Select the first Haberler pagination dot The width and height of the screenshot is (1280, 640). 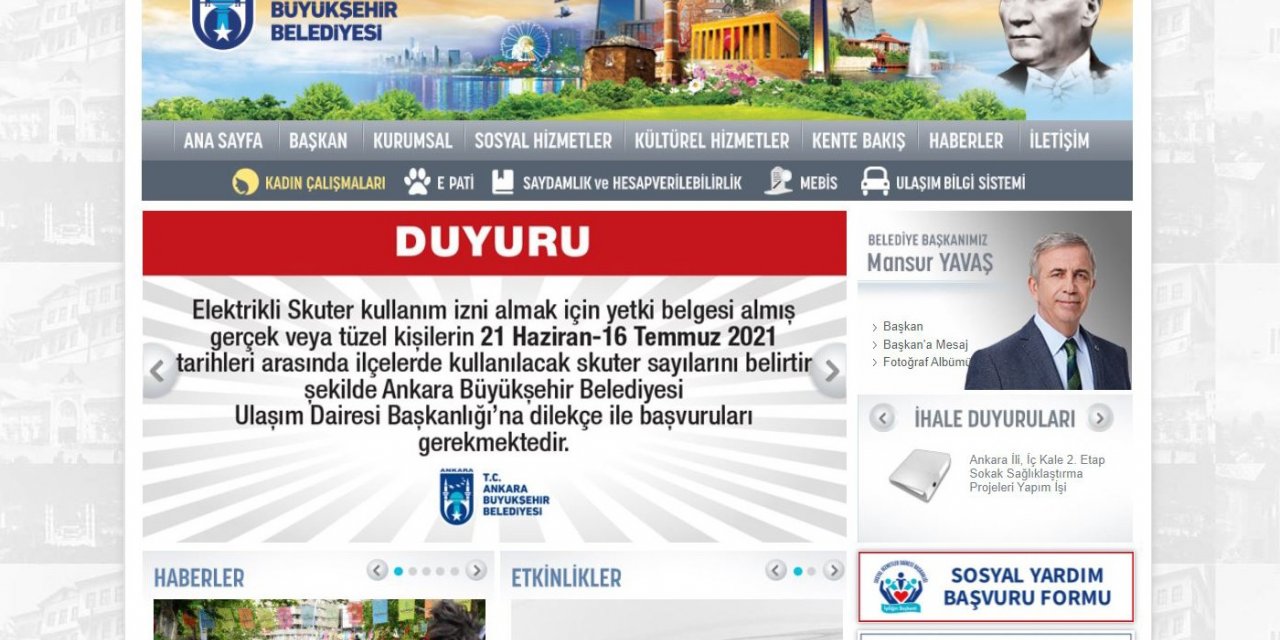(x=398, y=572)
